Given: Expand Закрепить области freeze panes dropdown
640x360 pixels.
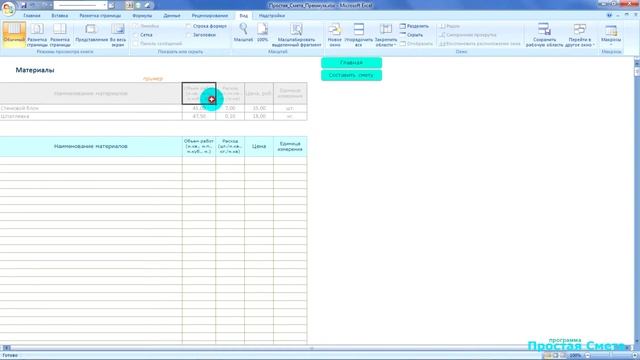Looking at the screenshot, I should pos(386,34).
